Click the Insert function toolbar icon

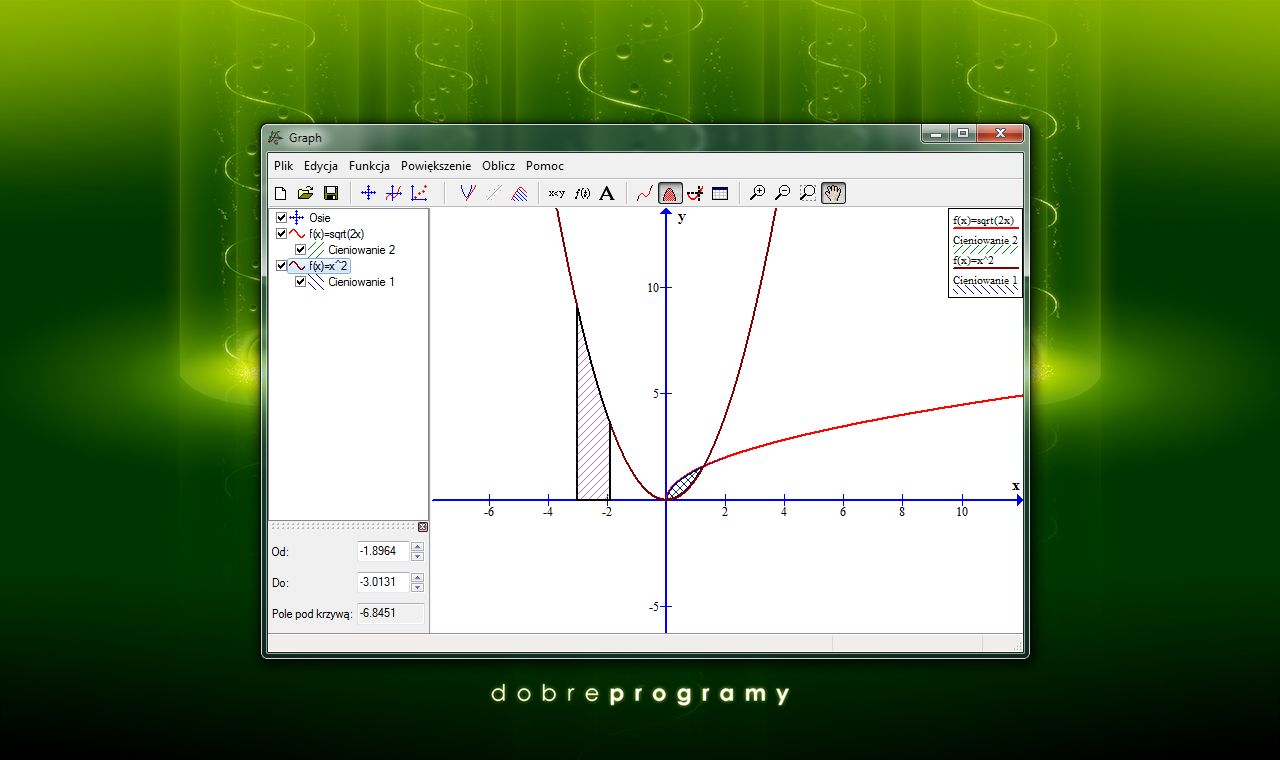pyautogui.click(x=394, y=193)
